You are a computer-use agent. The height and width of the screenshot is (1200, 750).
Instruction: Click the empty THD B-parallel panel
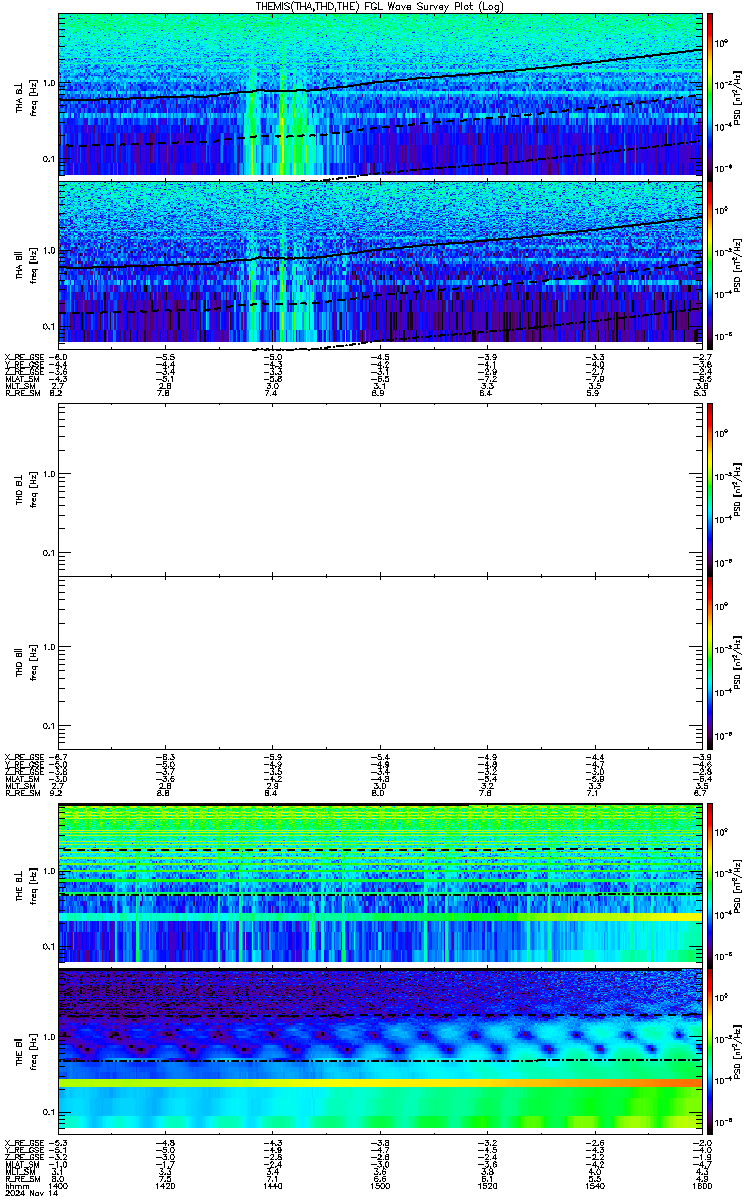click(380, 662)
